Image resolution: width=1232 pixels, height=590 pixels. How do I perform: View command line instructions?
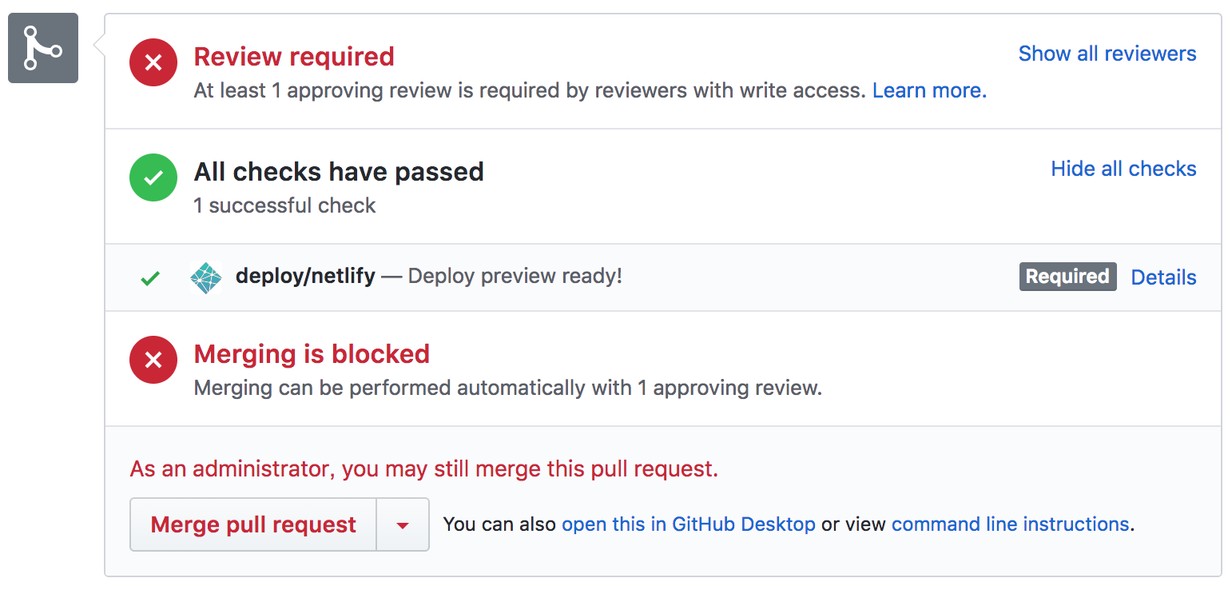click(x=1010, y=524)
